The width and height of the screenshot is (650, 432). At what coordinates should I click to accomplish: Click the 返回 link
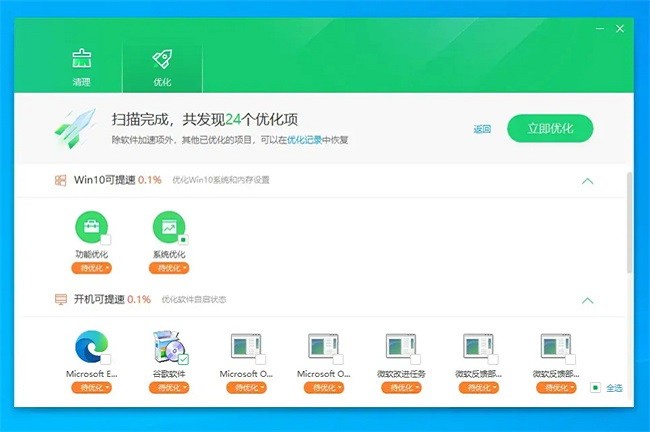tap(482, 129)
